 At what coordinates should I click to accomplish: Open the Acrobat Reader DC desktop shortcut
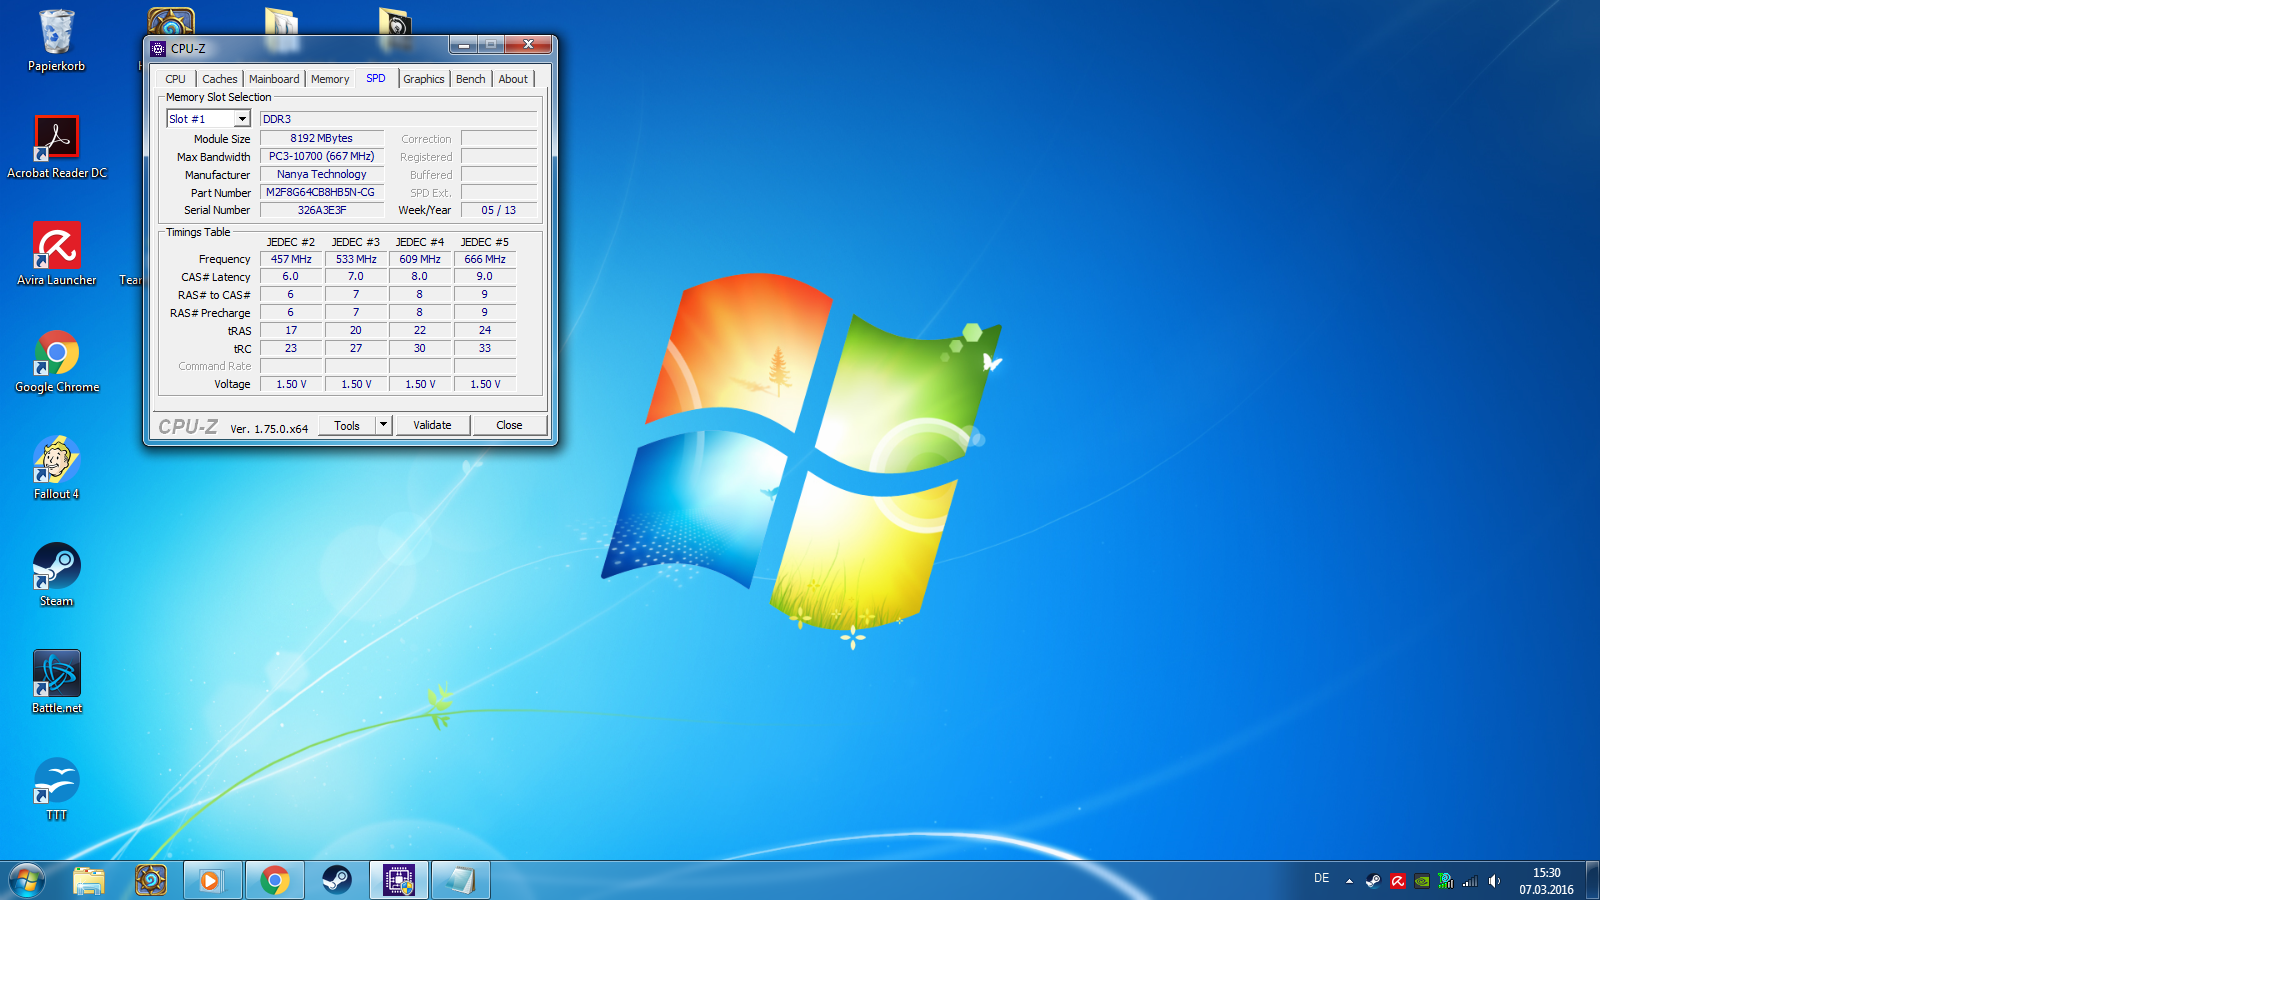coord(56,147)
